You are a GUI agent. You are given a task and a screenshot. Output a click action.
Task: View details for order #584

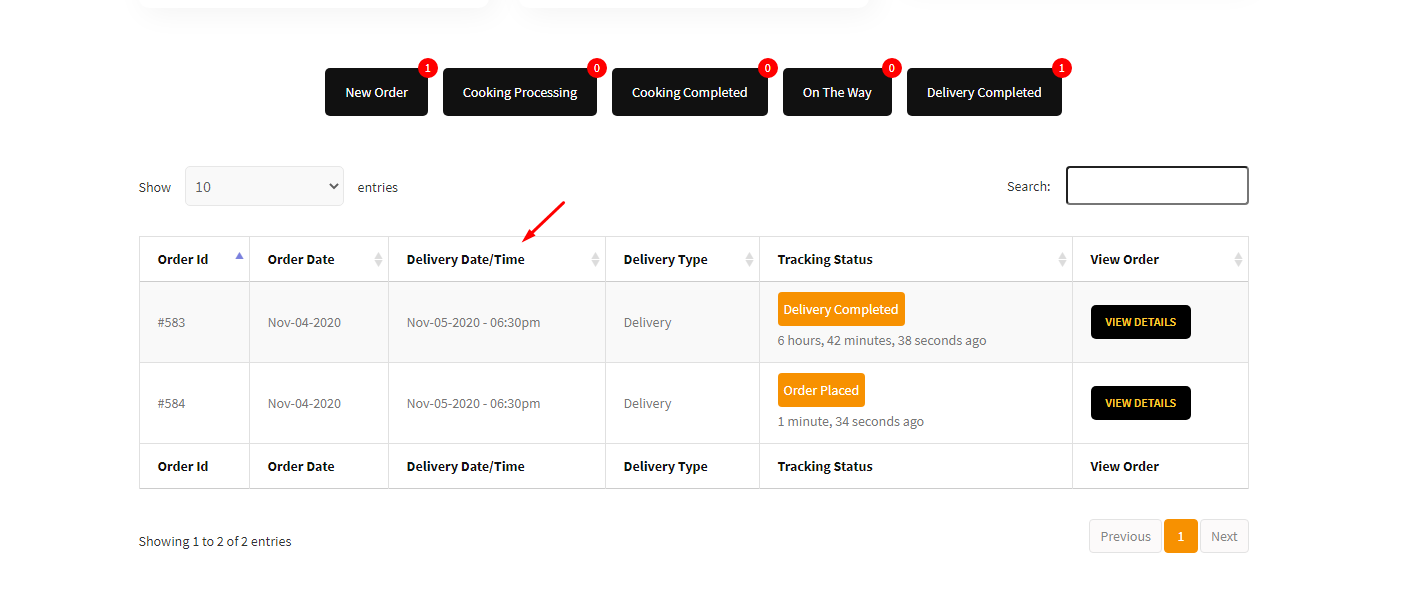pos(1140,403)
